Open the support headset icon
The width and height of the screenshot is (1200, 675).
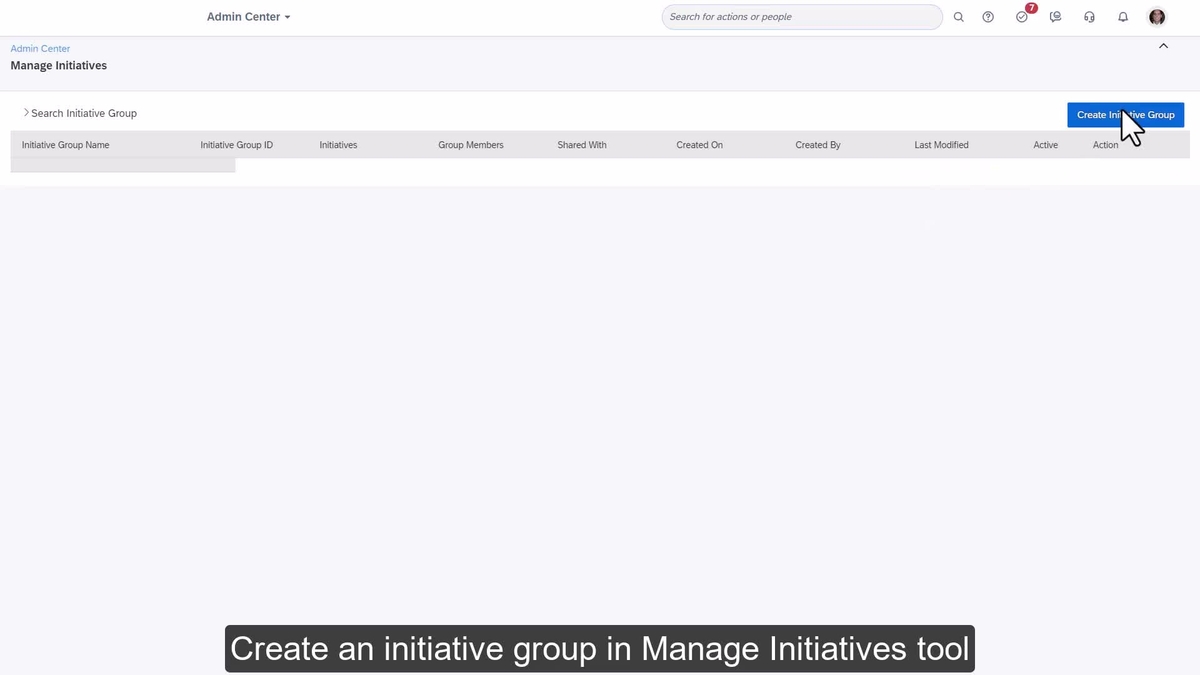[1089, 17]
